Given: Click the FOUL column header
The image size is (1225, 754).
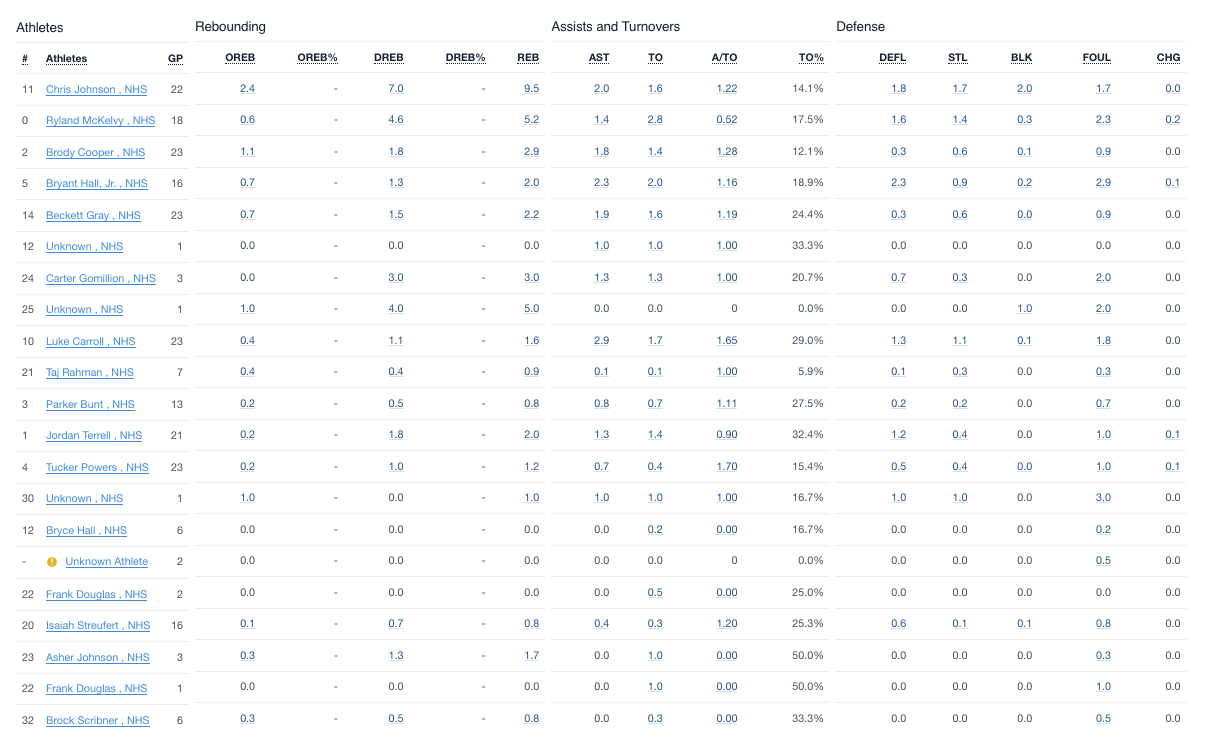Looking at the screenshot, I should (x=1096, y=58).
